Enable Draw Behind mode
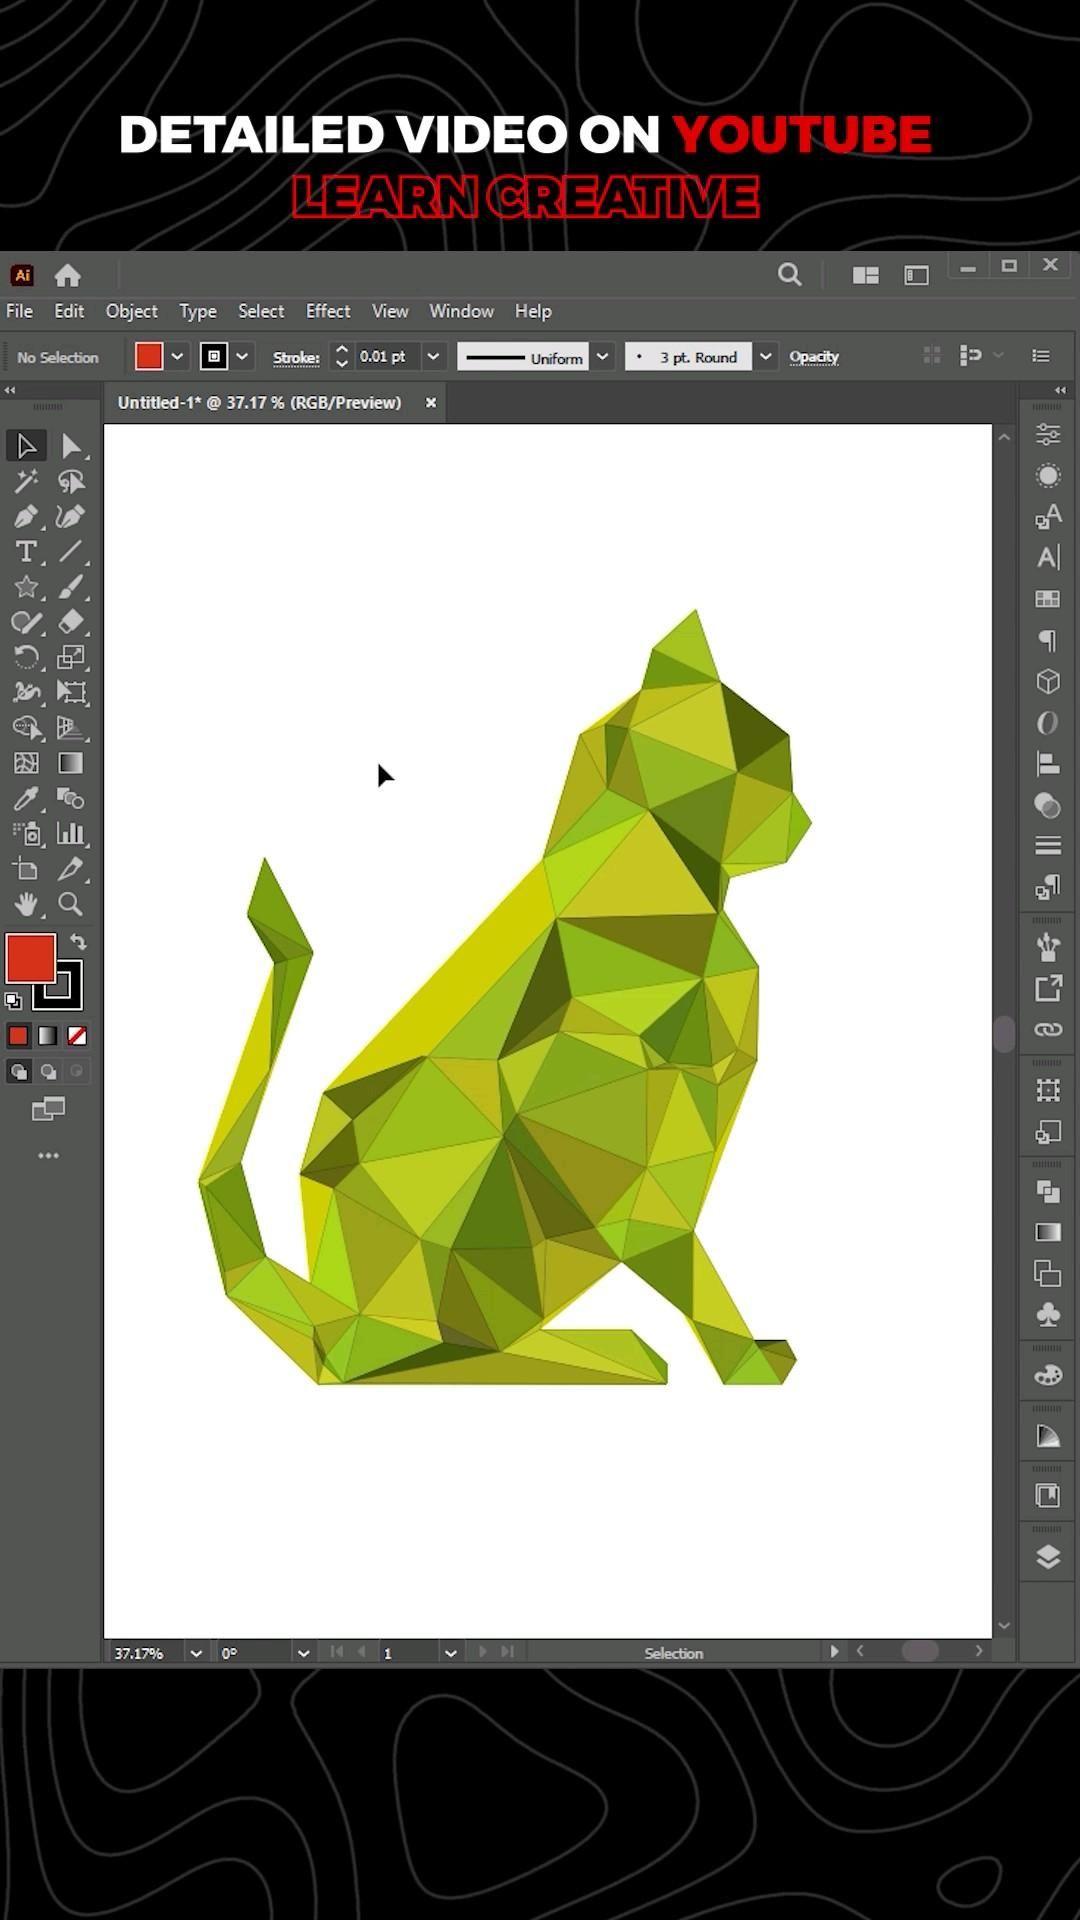The width and height of the screenshot is (1080, 1920). (x=47, y=1072)
